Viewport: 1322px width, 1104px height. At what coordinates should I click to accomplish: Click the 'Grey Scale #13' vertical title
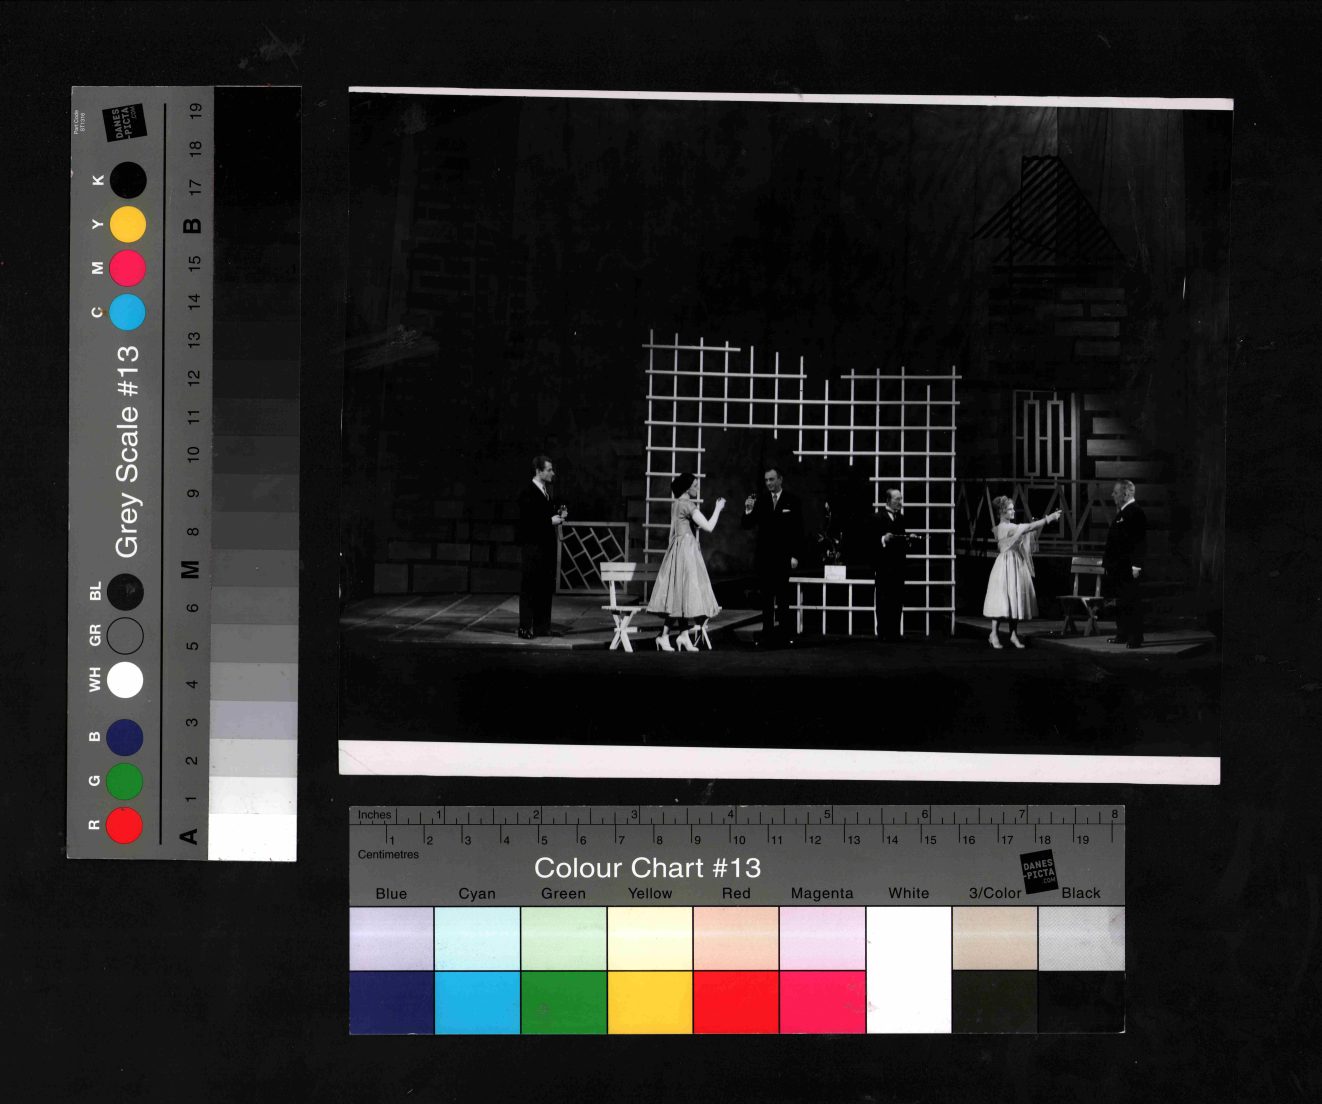click(x=127, y=452)
